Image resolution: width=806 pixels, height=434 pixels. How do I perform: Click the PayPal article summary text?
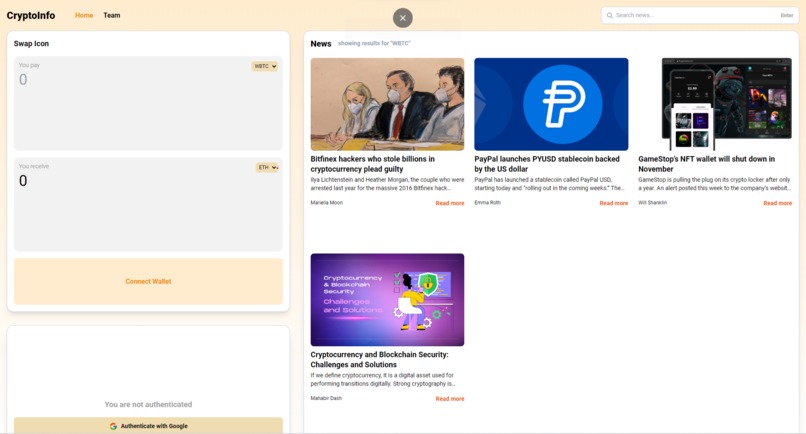point(549,184)
